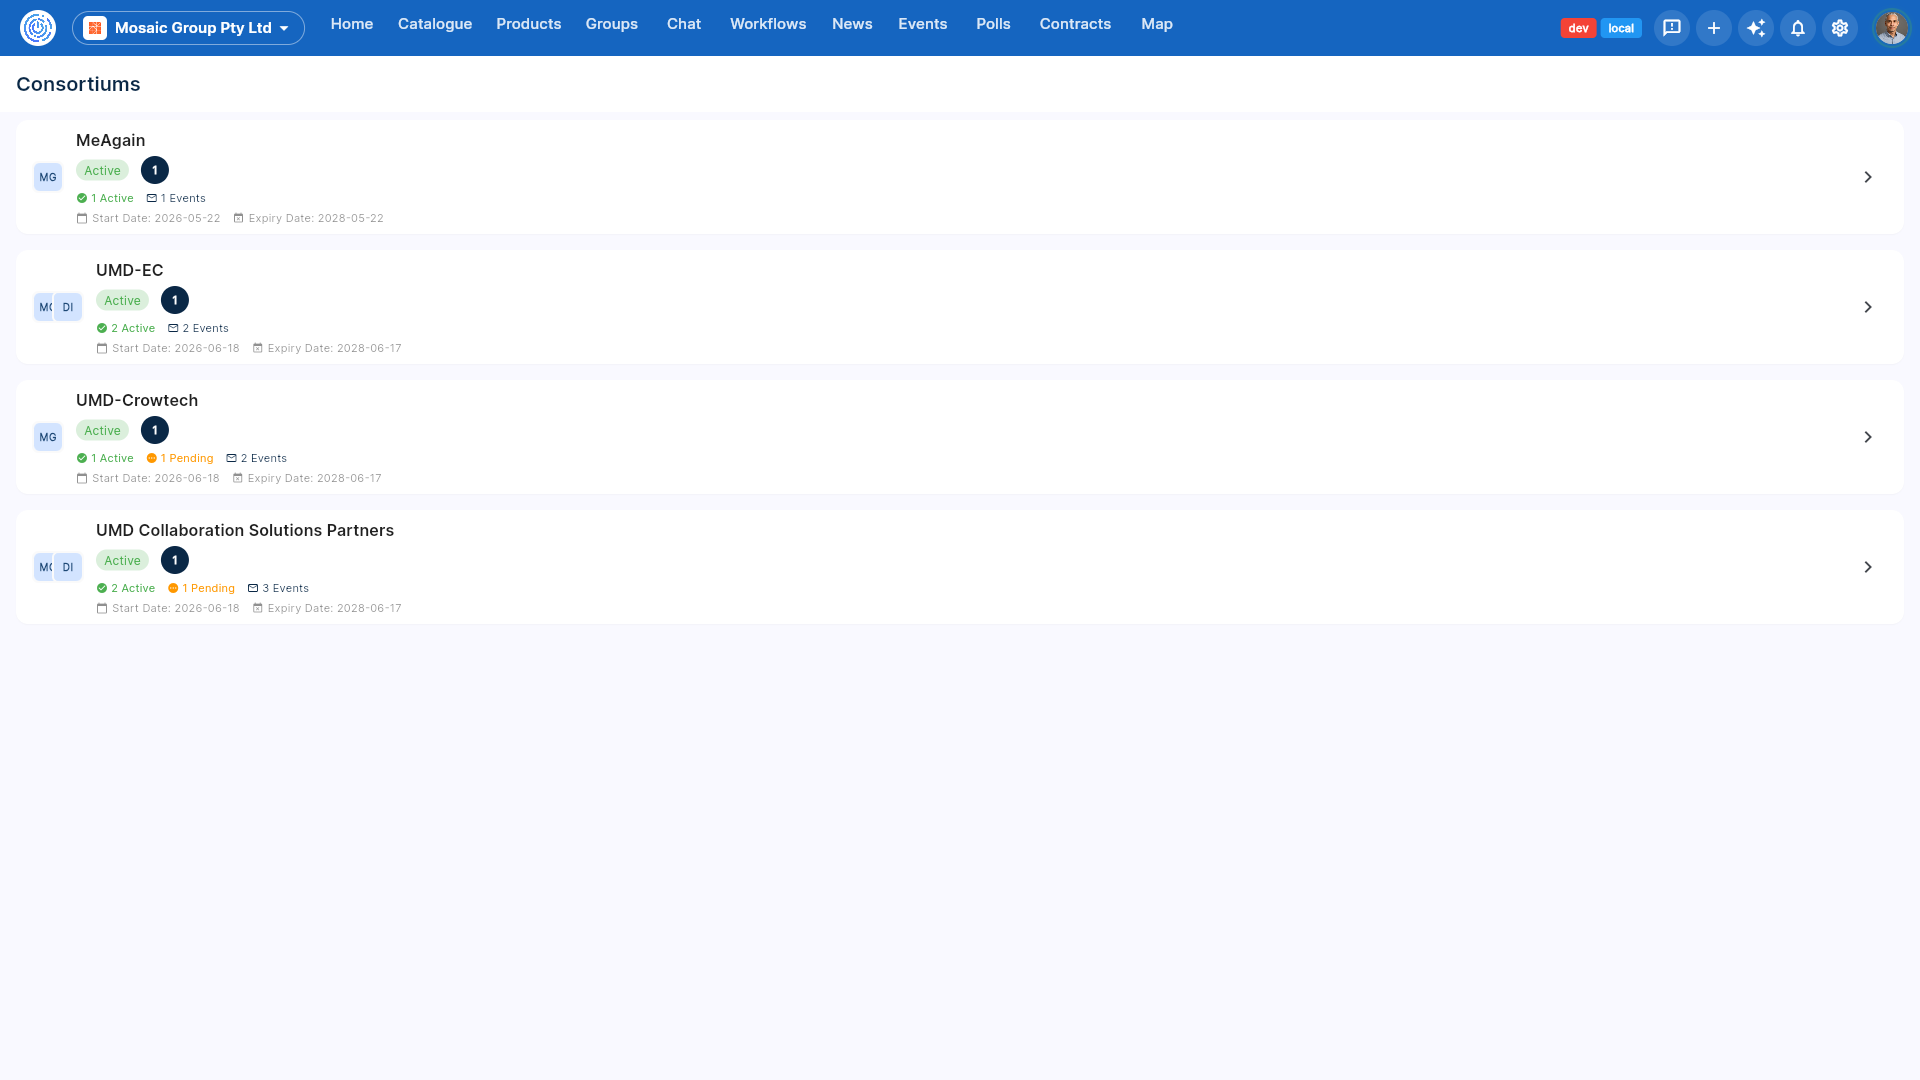This screenshot has height=1080, width=1920.
Task: Expand the UMD-Crowtech consortium chevron
Action: pyautogui.click(x=1868, y=437)
